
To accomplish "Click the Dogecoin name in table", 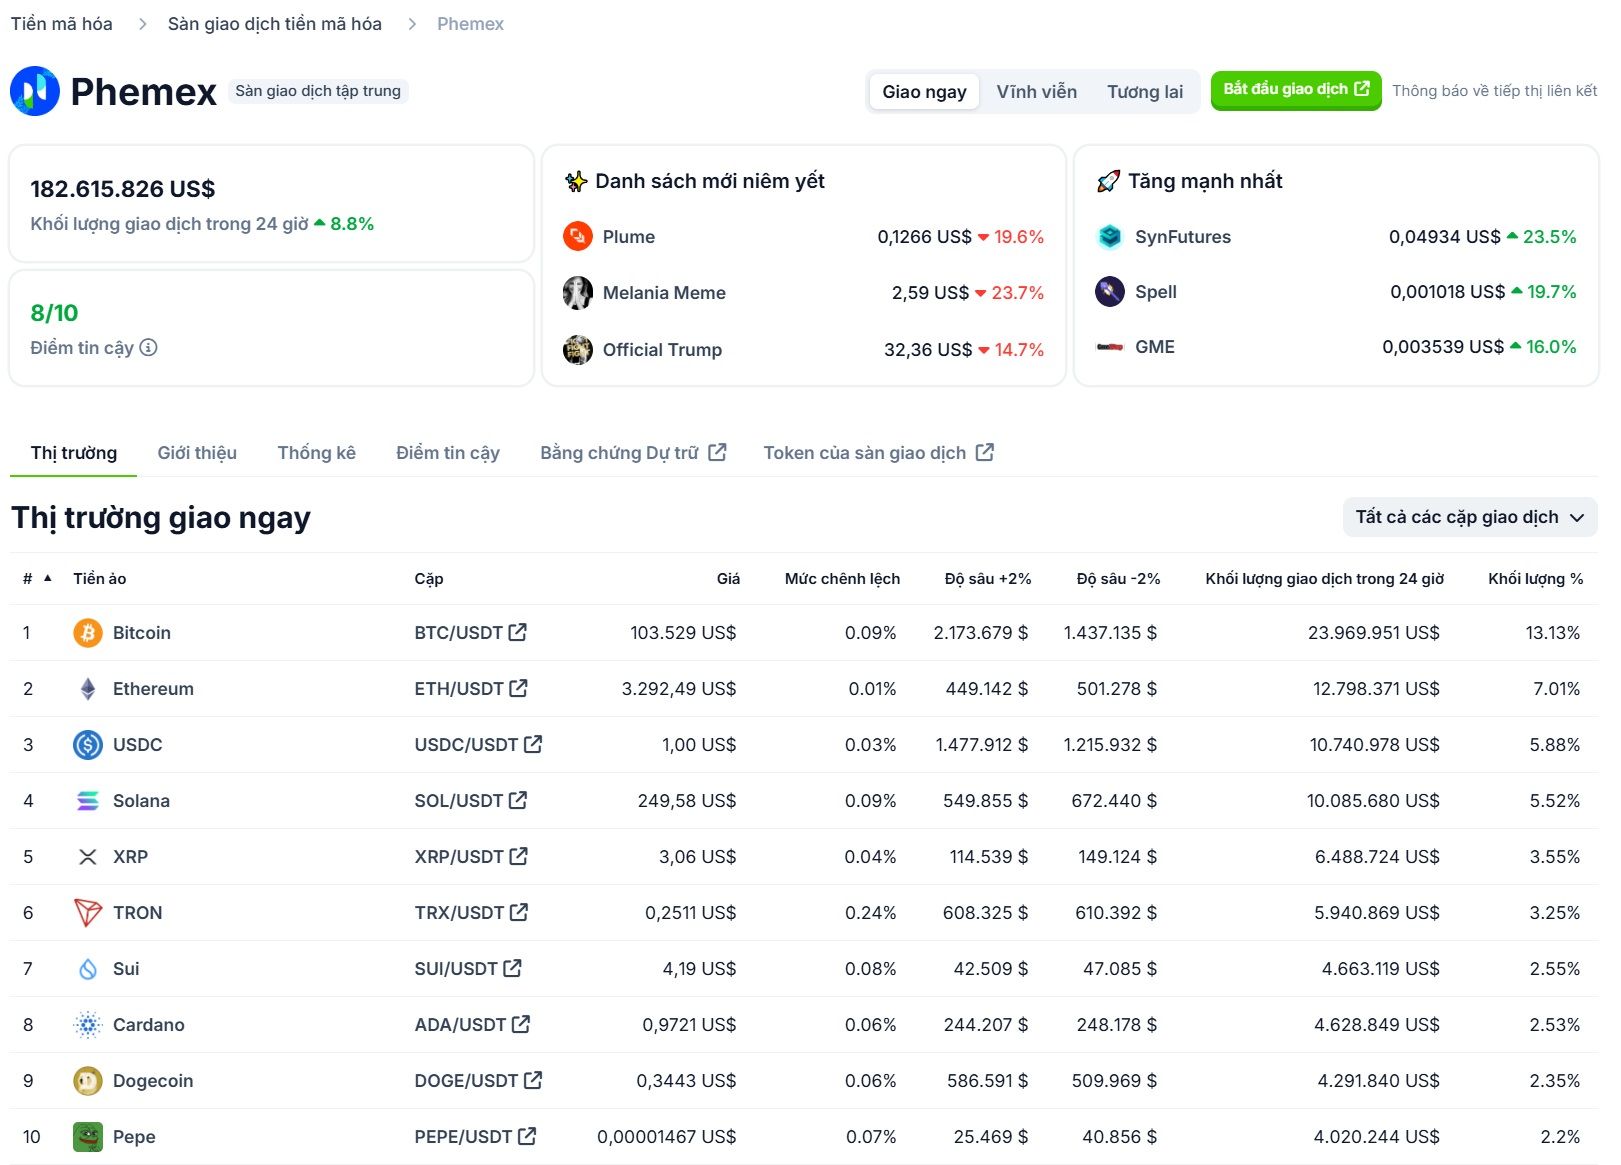I will coord(153,1081).
